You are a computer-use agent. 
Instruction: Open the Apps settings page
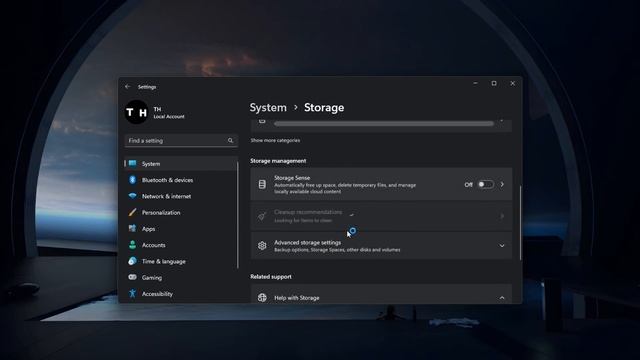pyautogui.click(x=181, y=229)
